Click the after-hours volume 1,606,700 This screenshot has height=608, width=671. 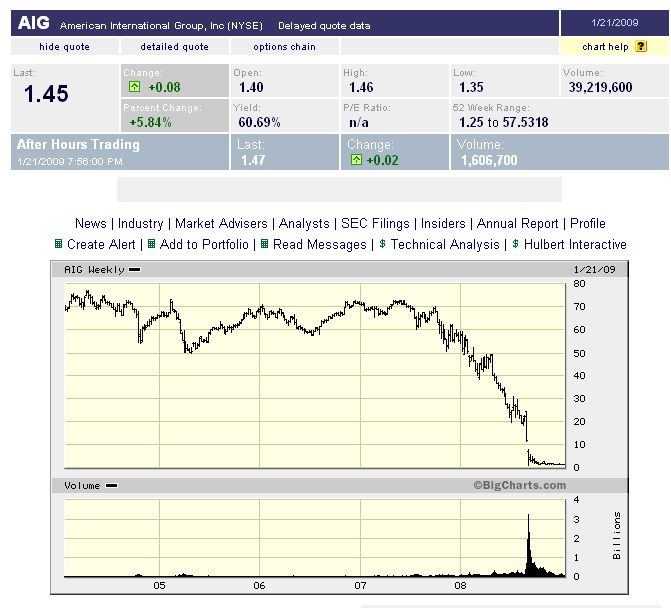(489, 160)
